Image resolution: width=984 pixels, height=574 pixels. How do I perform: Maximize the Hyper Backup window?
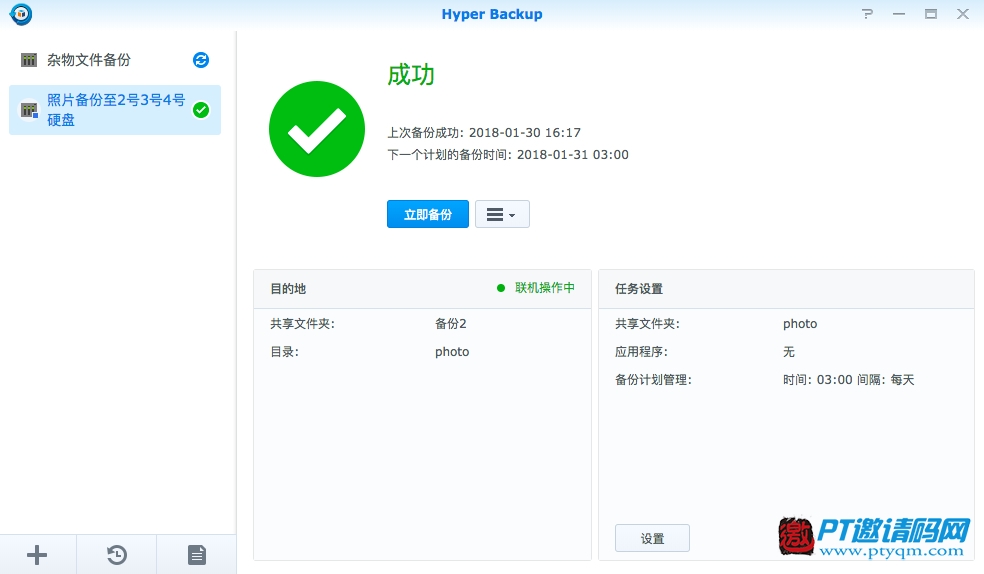pos(931,14)
